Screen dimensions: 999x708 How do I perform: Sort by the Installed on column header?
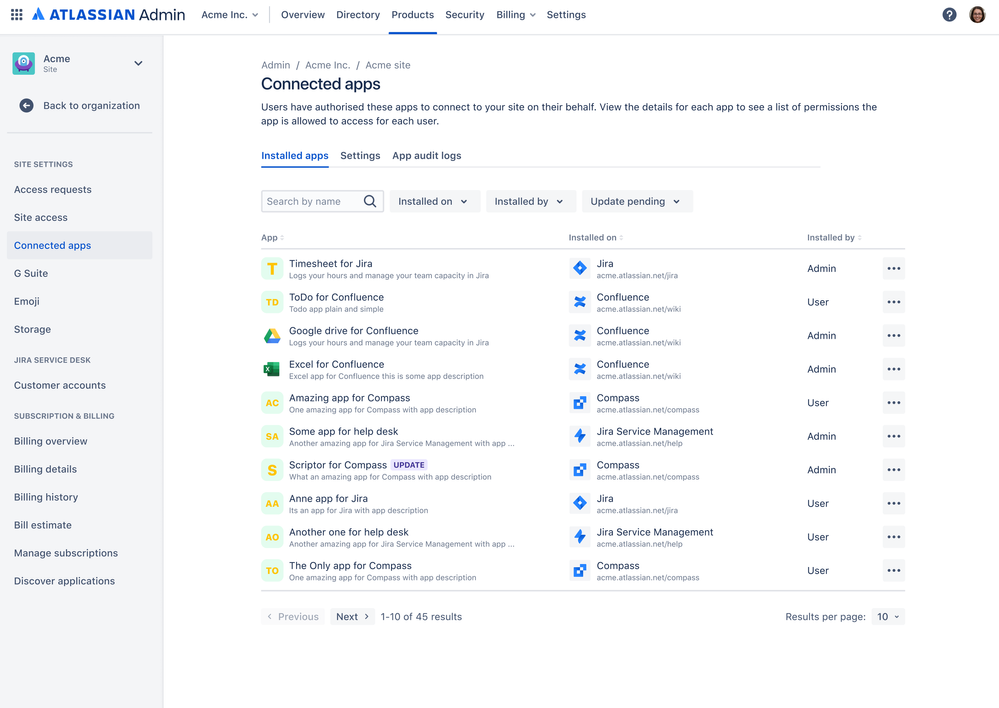click(596, 238)
